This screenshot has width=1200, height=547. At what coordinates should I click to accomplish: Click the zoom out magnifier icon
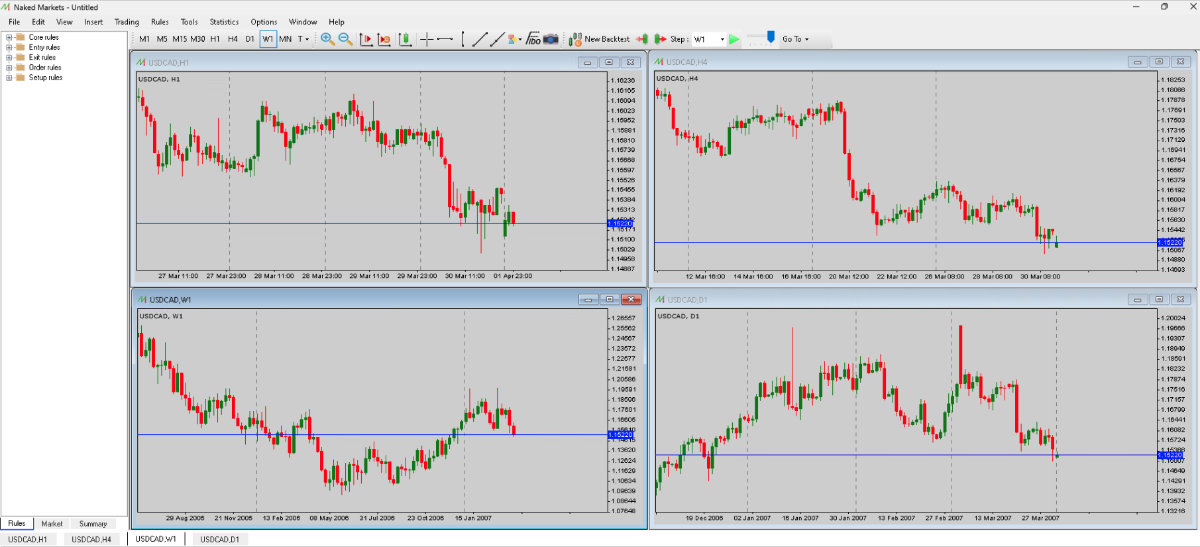coord(345,39)
